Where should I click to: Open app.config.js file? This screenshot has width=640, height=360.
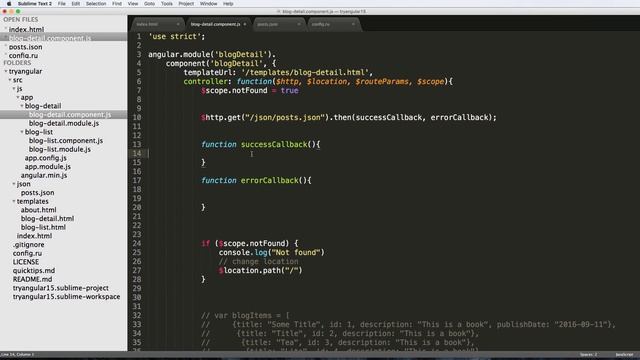coord(45,158)
